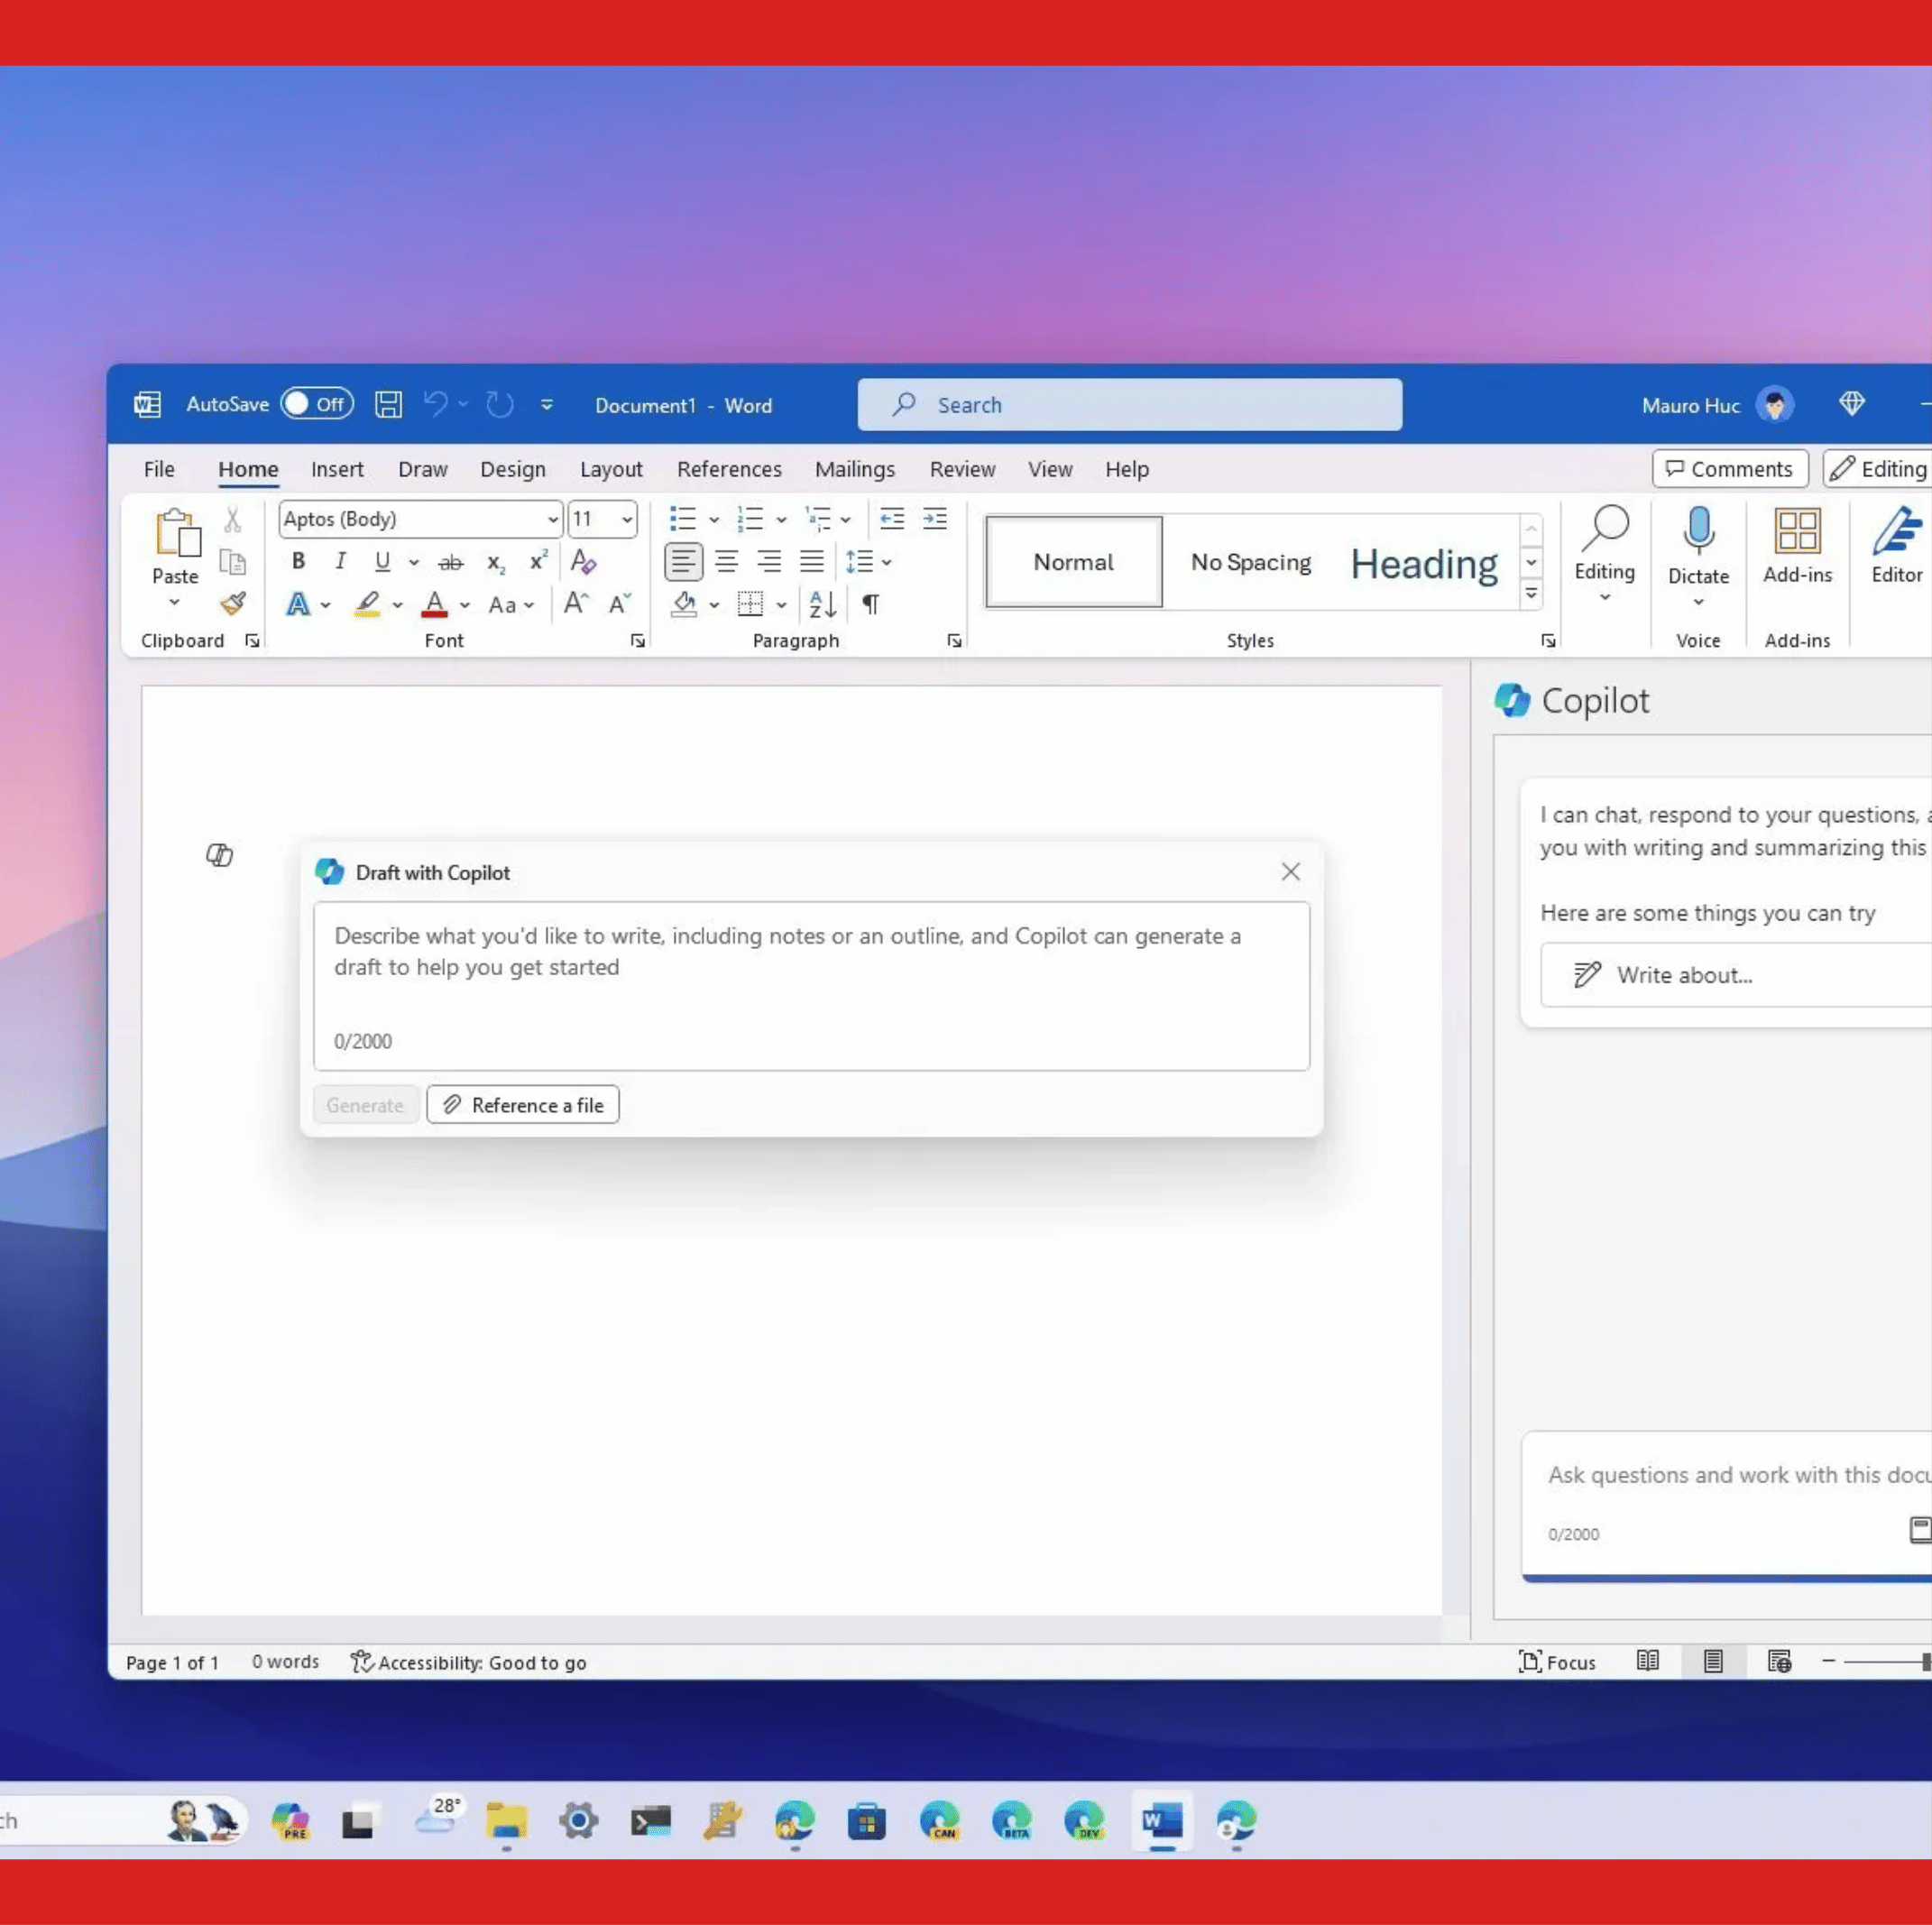1932x1925 pixels.
Task: Apply subscript formatting
Action: pos(496,563)
